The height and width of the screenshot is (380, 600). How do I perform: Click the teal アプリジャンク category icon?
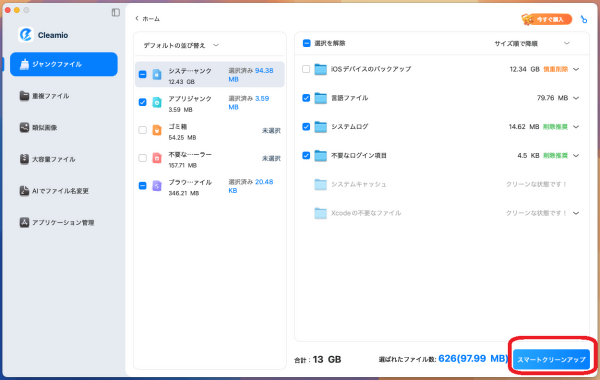coord(157,102)
